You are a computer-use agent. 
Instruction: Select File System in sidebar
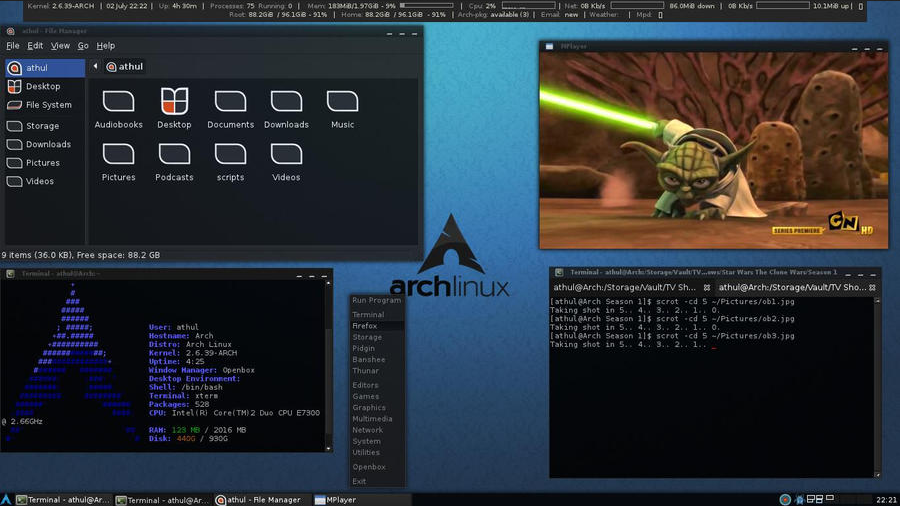click(45, 105)
